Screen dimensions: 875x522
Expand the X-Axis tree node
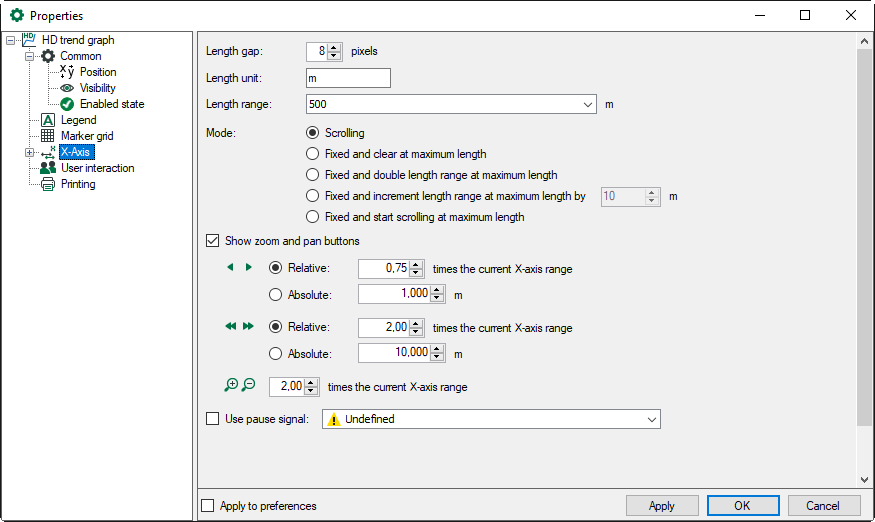30,153
